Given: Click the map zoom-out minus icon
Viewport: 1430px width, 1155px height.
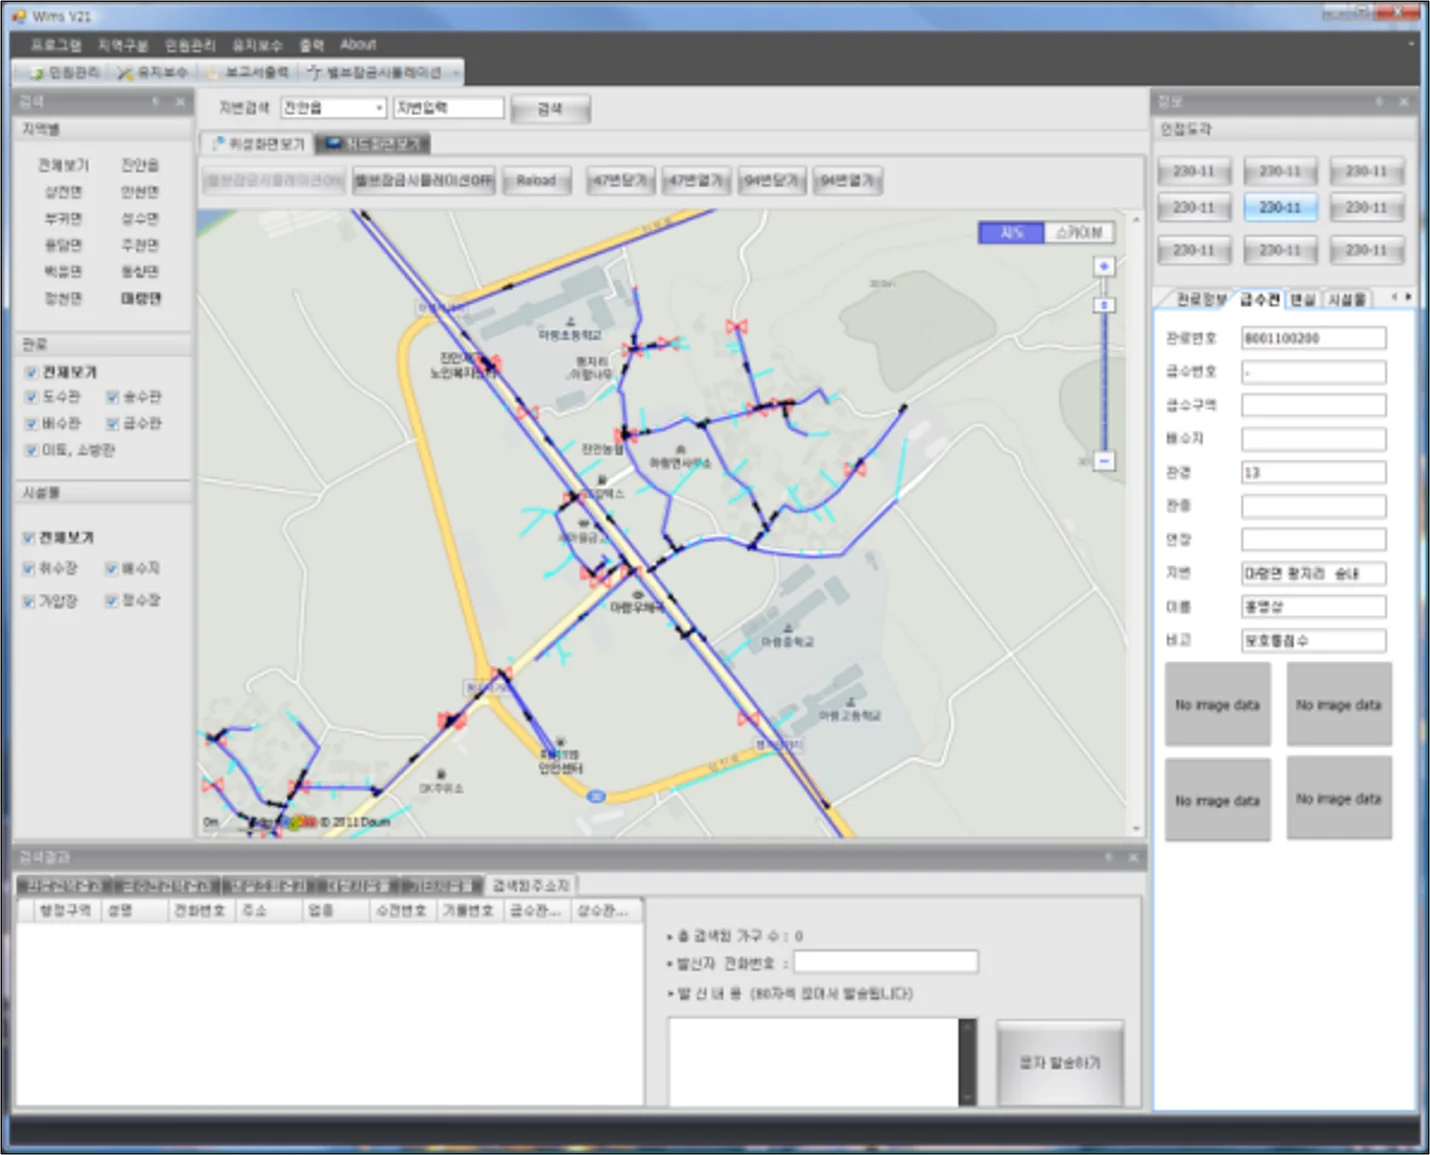Looking at the screenshot, I should pyautogui.click(x=1104, y=461).
